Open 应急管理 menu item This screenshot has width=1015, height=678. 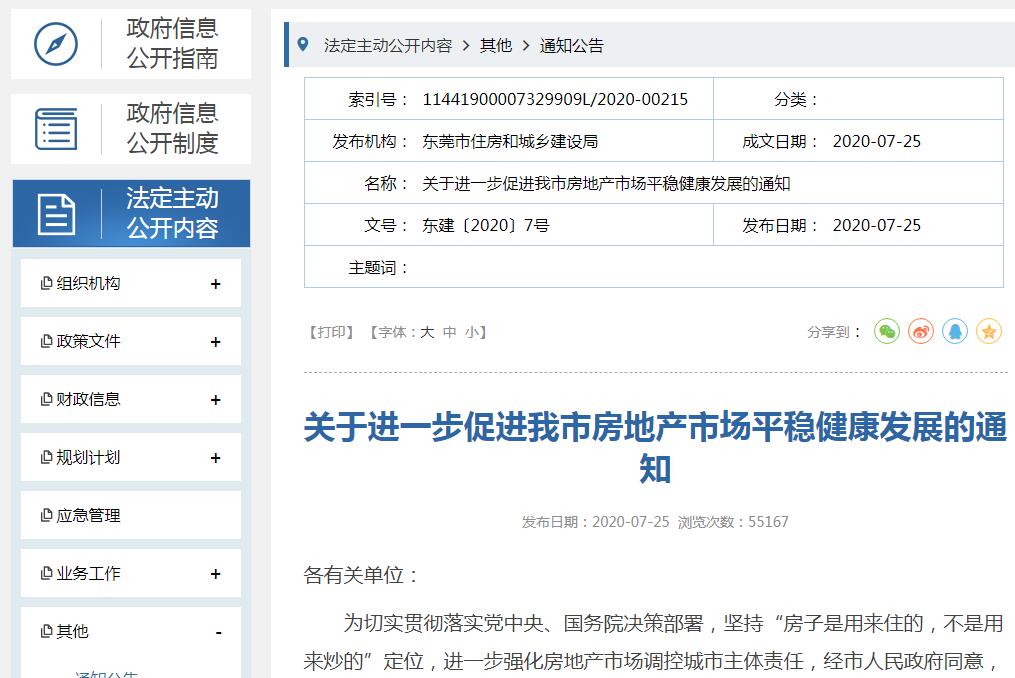click(x=88, y=516)
